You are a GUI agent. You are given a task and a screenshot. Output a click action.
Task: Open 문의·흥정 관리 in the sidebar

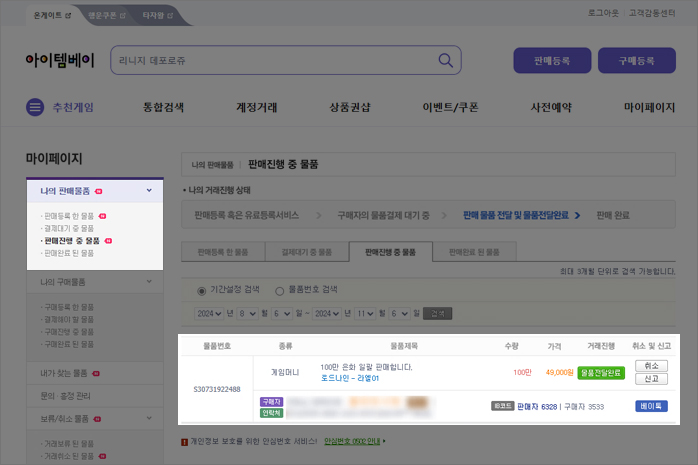tap(65, 396)
